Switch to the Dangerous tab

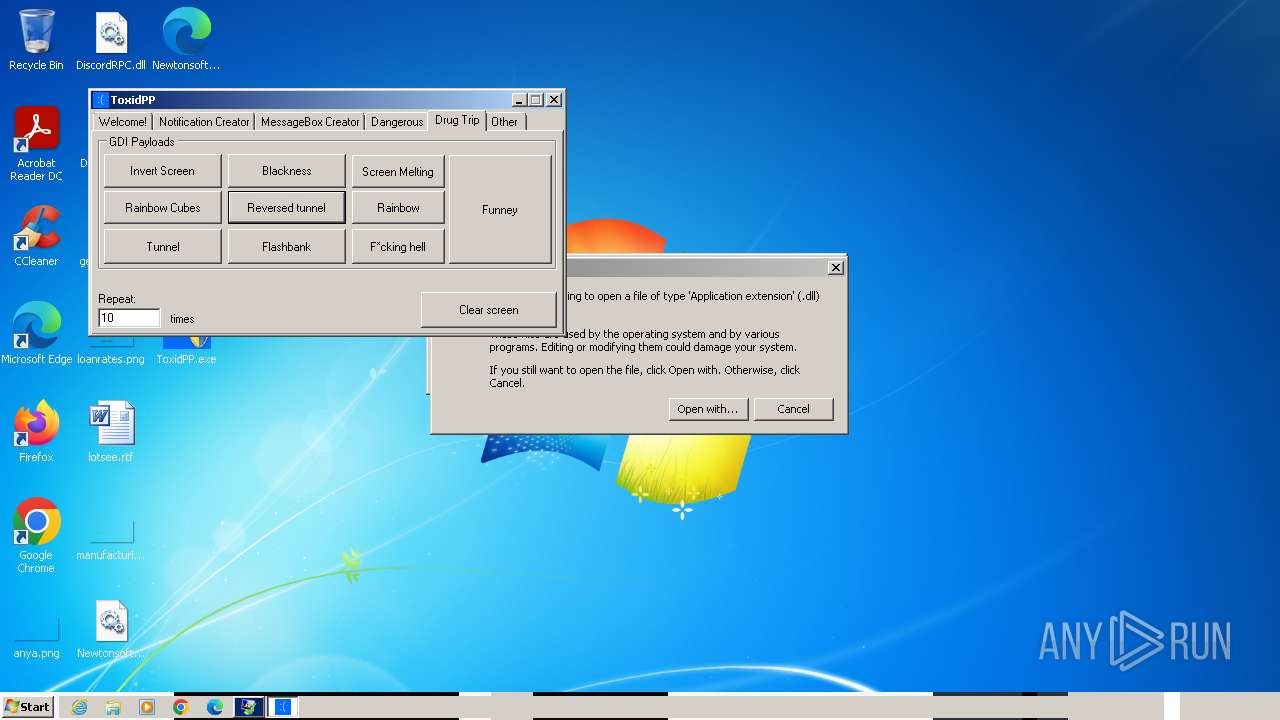click(397, 122)
